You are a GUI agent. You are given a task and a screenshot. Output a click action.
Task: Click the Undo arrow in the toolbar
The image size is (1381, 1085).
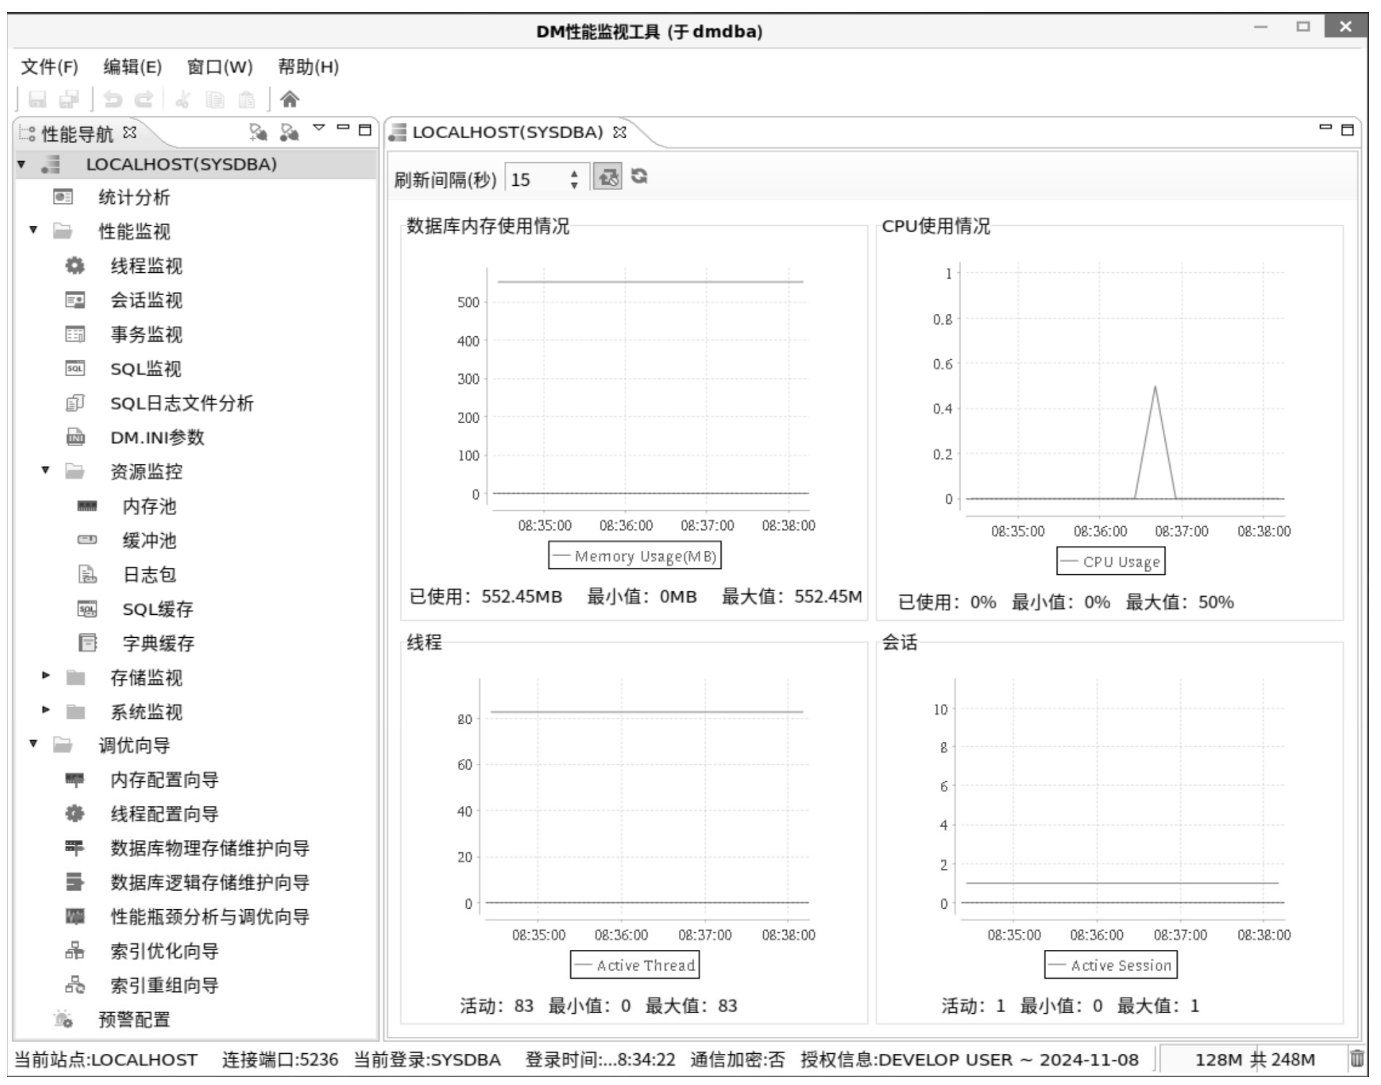coord(113,99)
